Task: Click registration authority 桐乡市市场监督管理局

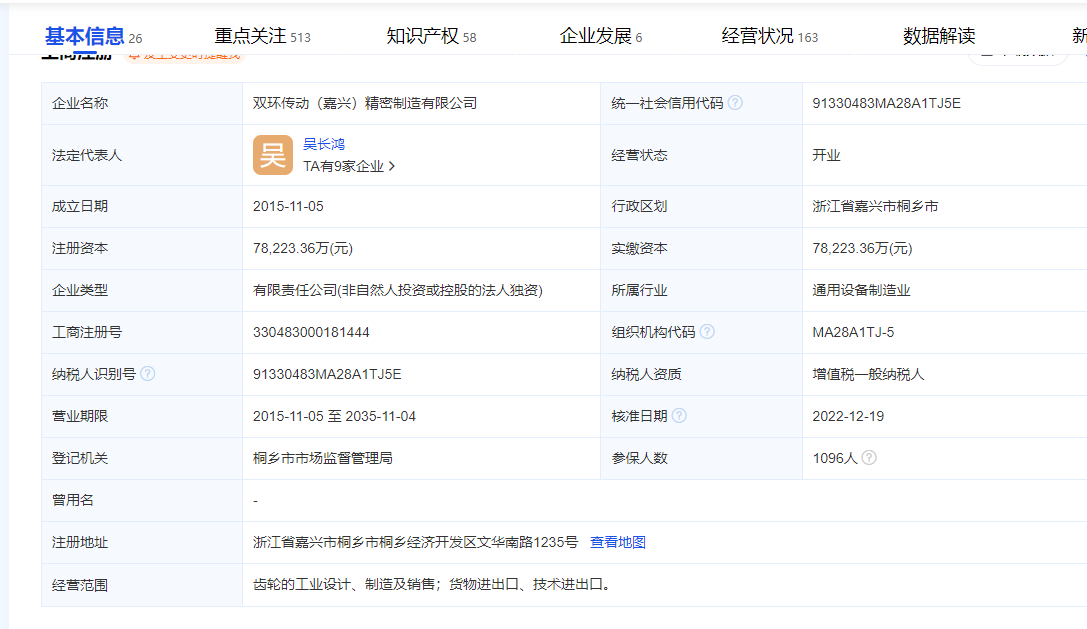Action: pyautogui.click(x=322, y=458)
